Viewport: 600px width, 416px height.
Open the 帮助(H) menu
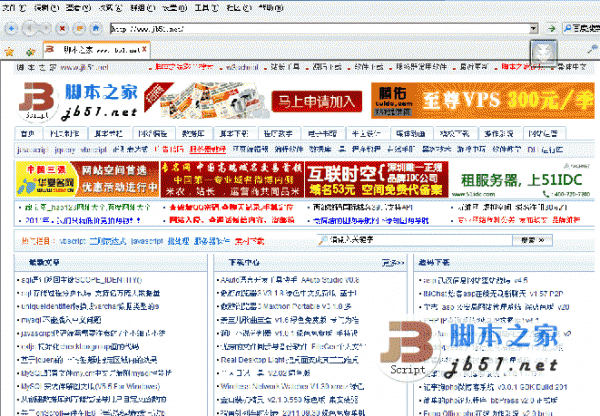click(271, 7)
